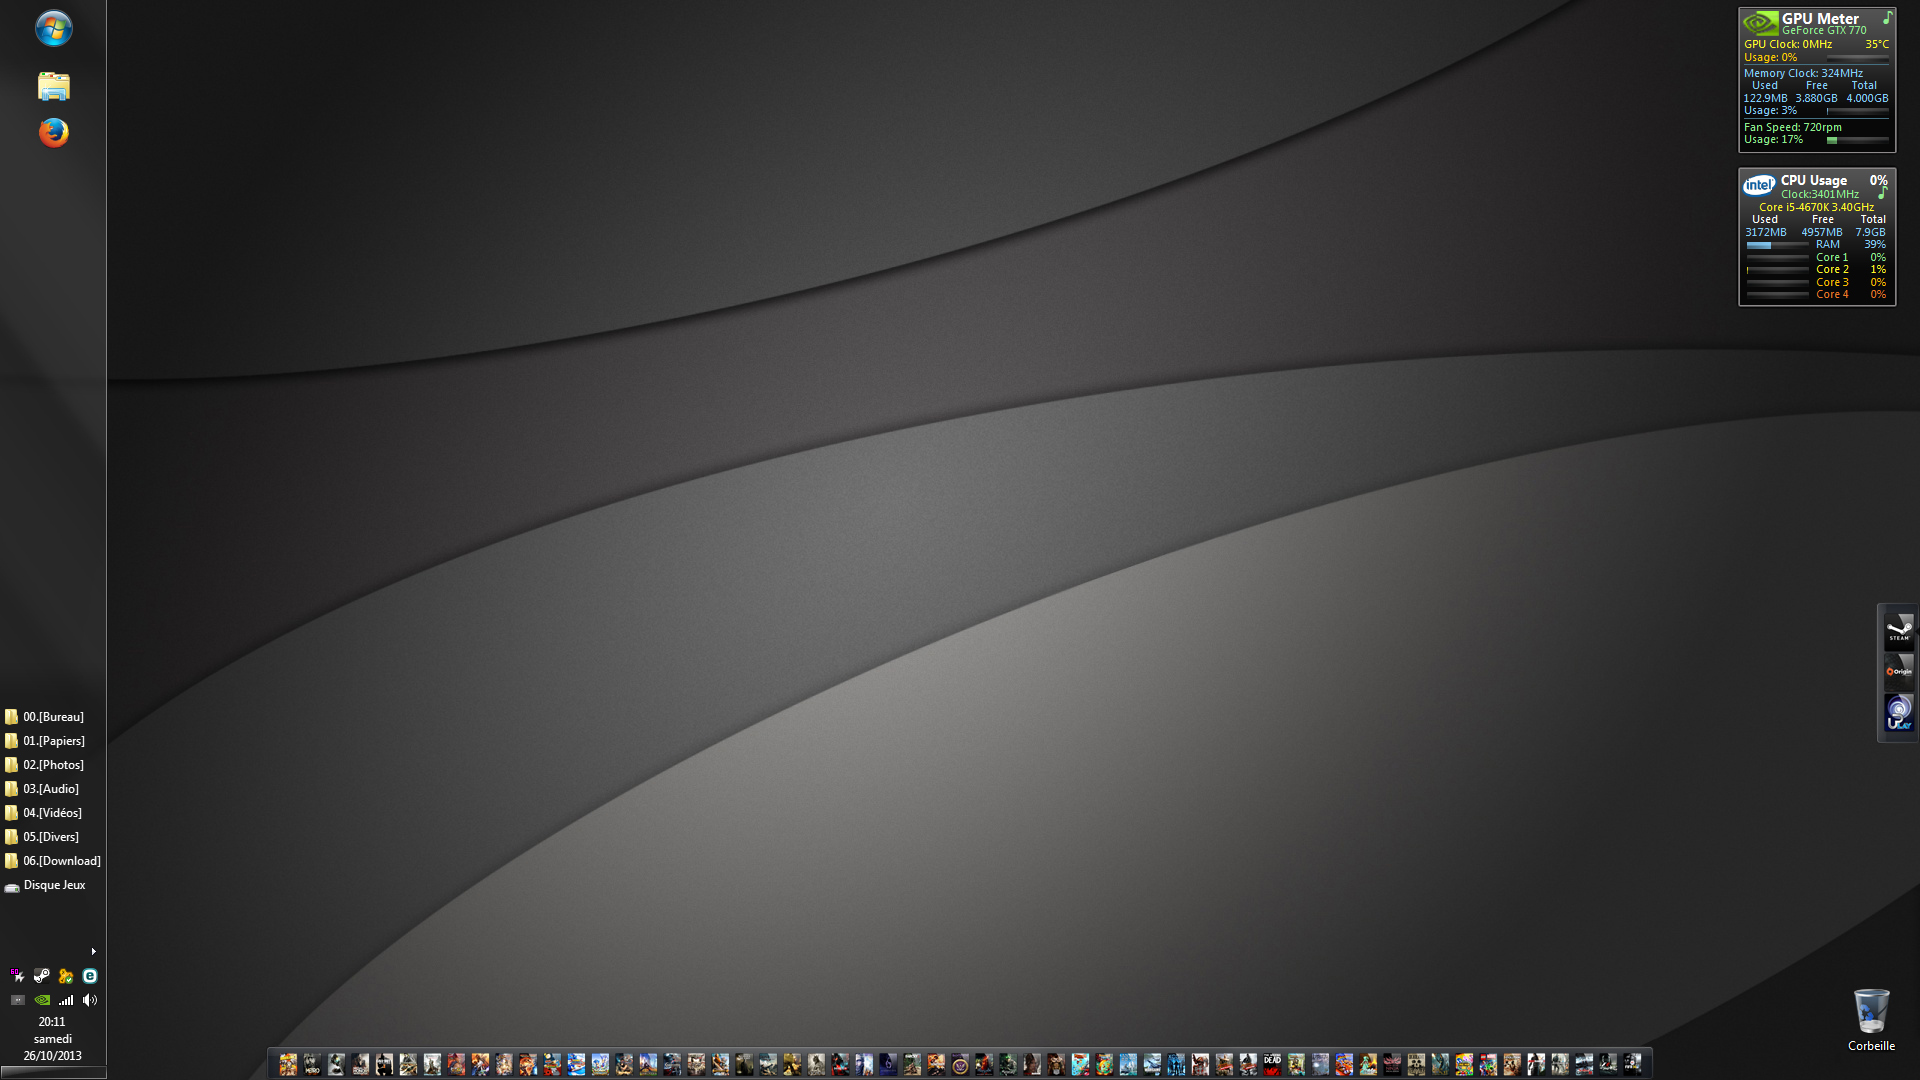The image size is (1920, 1080).
Task: Click the volume speaker tray icon
Action: (90, 1000)
